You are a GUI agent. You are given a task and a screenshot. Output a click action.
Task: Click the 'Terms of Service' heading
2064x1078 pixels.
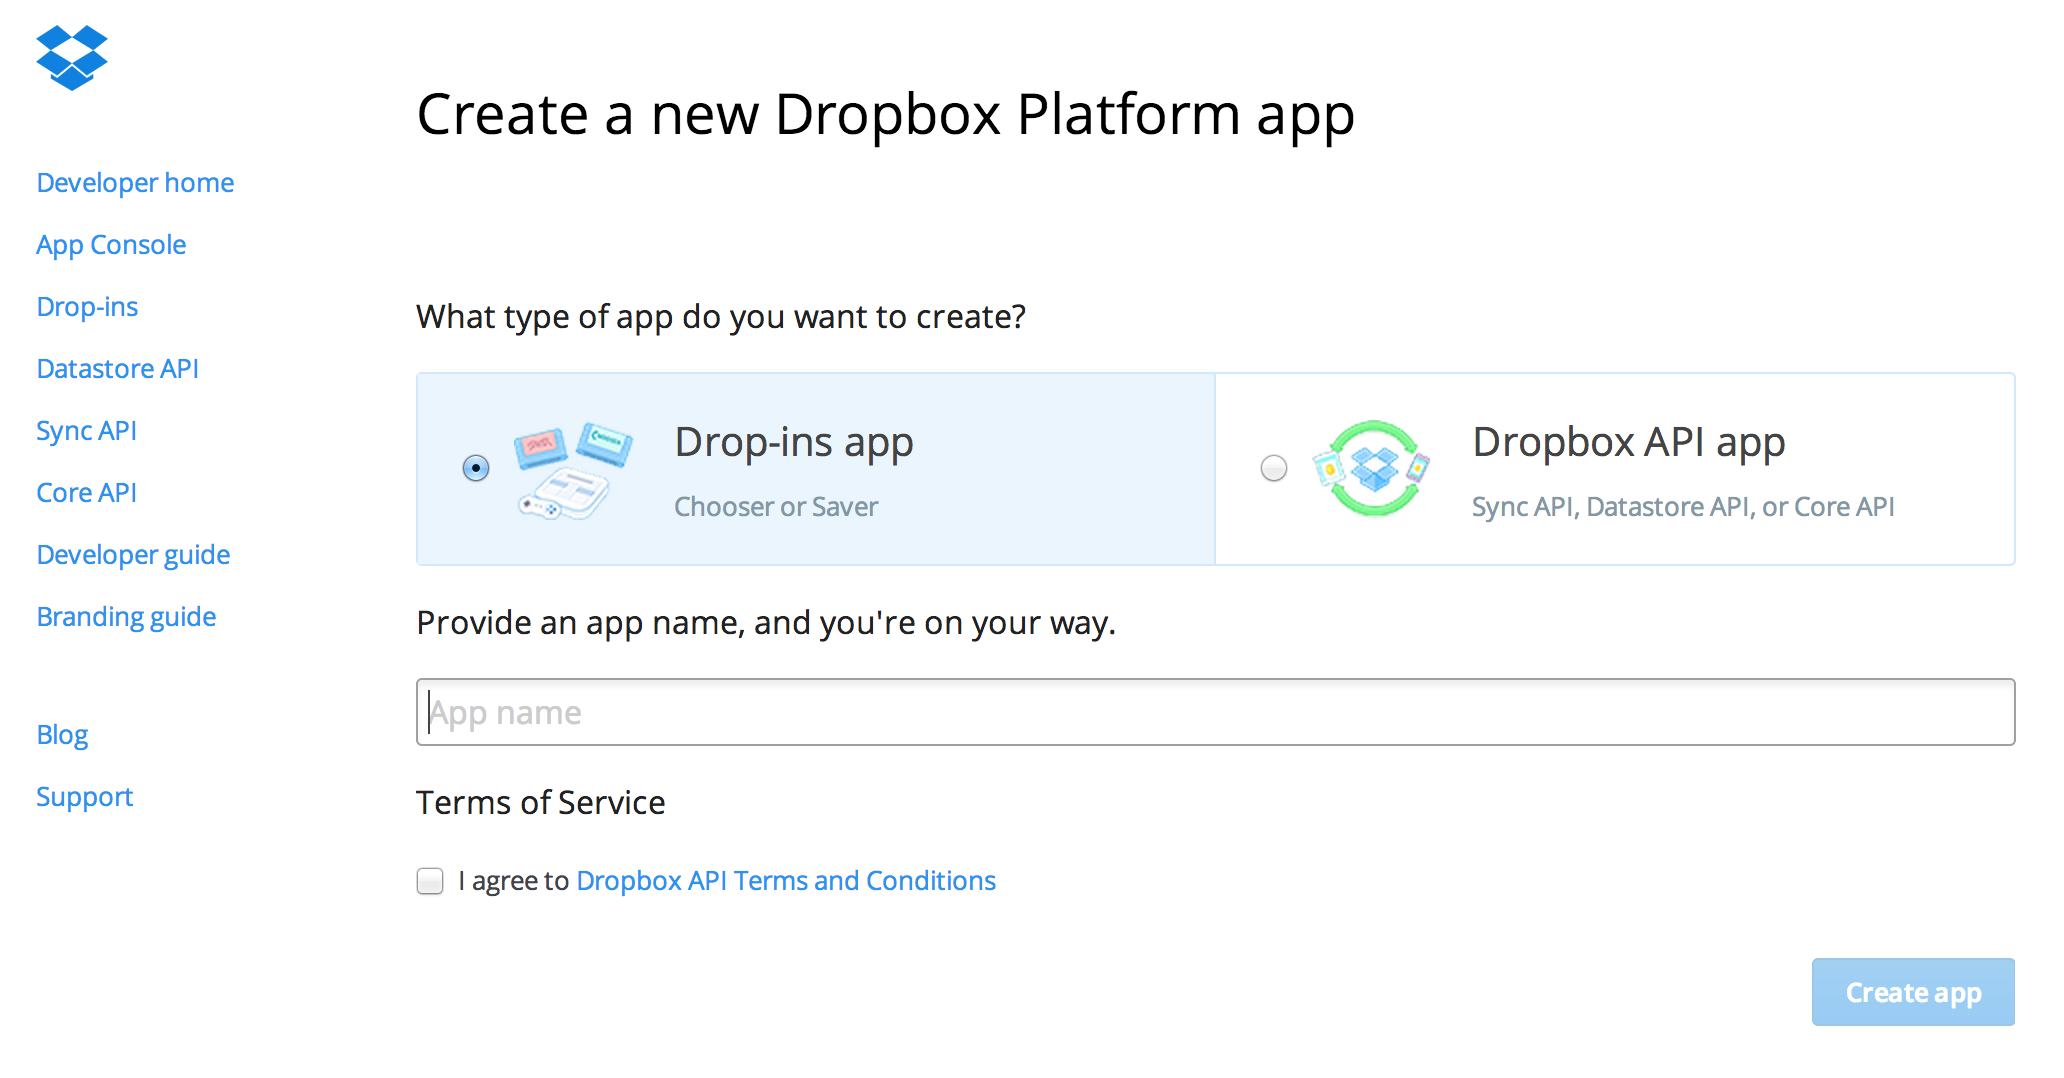tap(541, 803)
